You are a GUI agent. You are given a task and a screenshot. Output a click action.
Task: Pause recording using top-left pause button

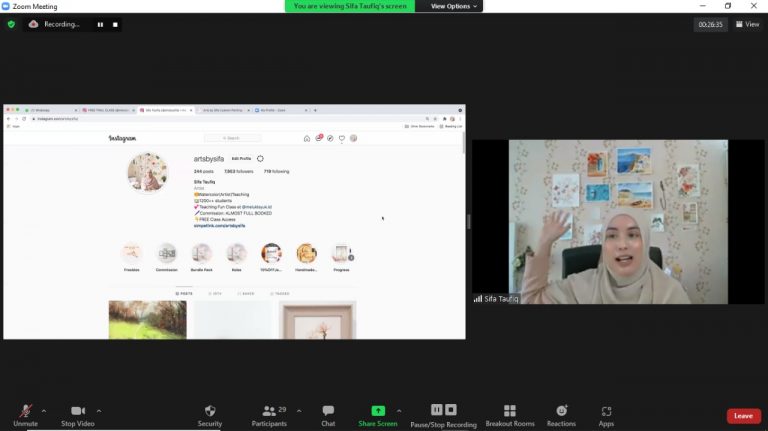[100, 24]
